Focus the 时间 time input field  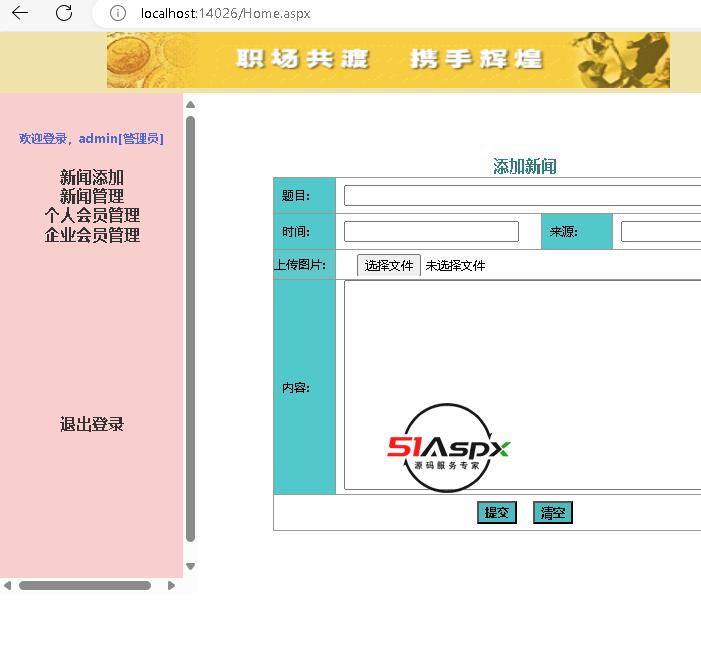pyautogui.click(x=431, y=232)
